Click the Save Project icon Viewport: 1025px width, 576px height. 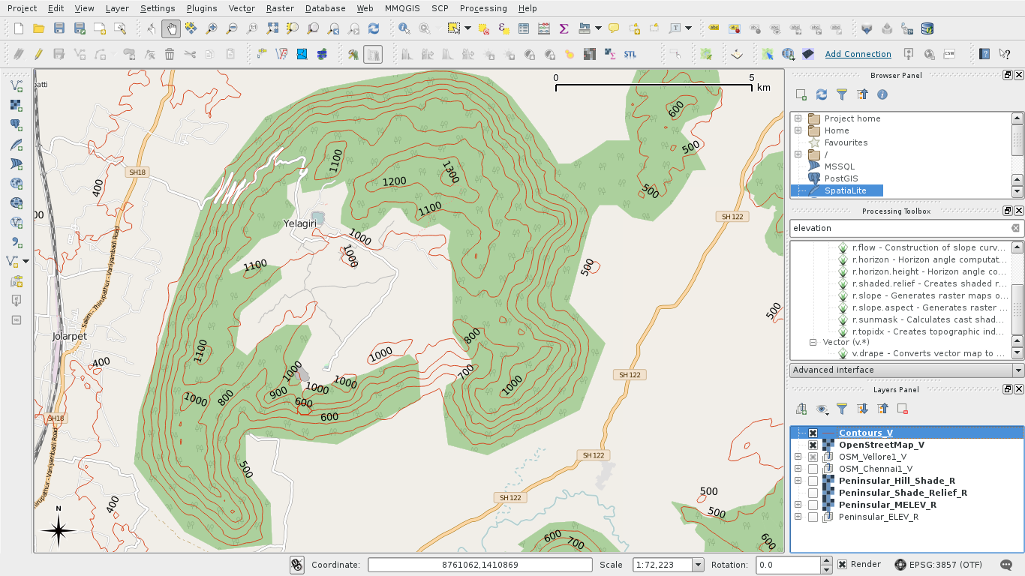coord(59,29)
